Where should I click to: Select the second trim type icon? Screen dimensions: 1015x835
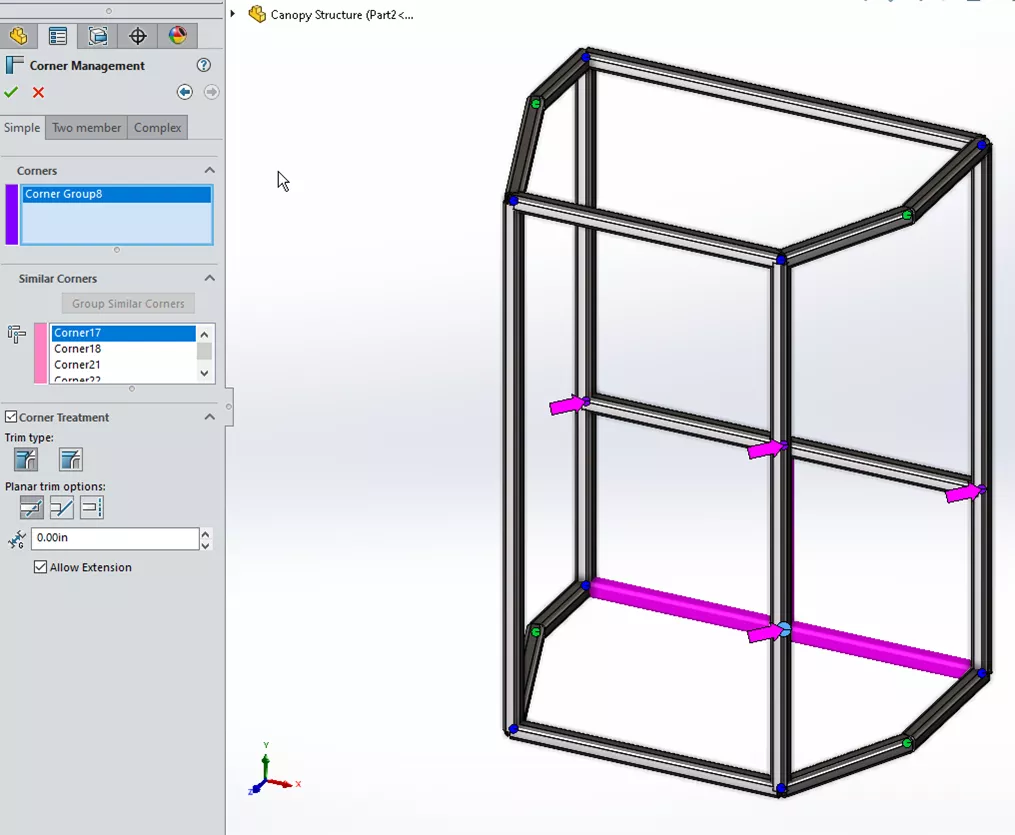[70, 460]
